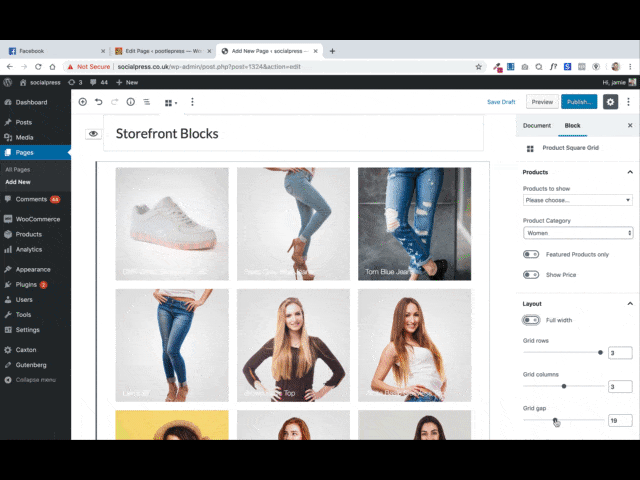This screenshot has width=640, height=480.
Task: Open block more options vertical dots
Action: point(192,102)
